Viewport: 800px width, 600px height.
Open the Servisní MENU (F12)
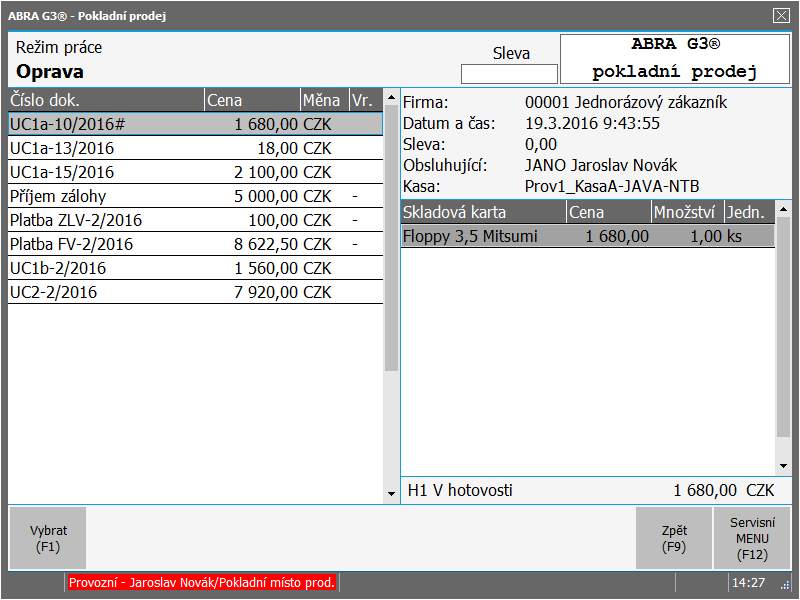[750, 538]
